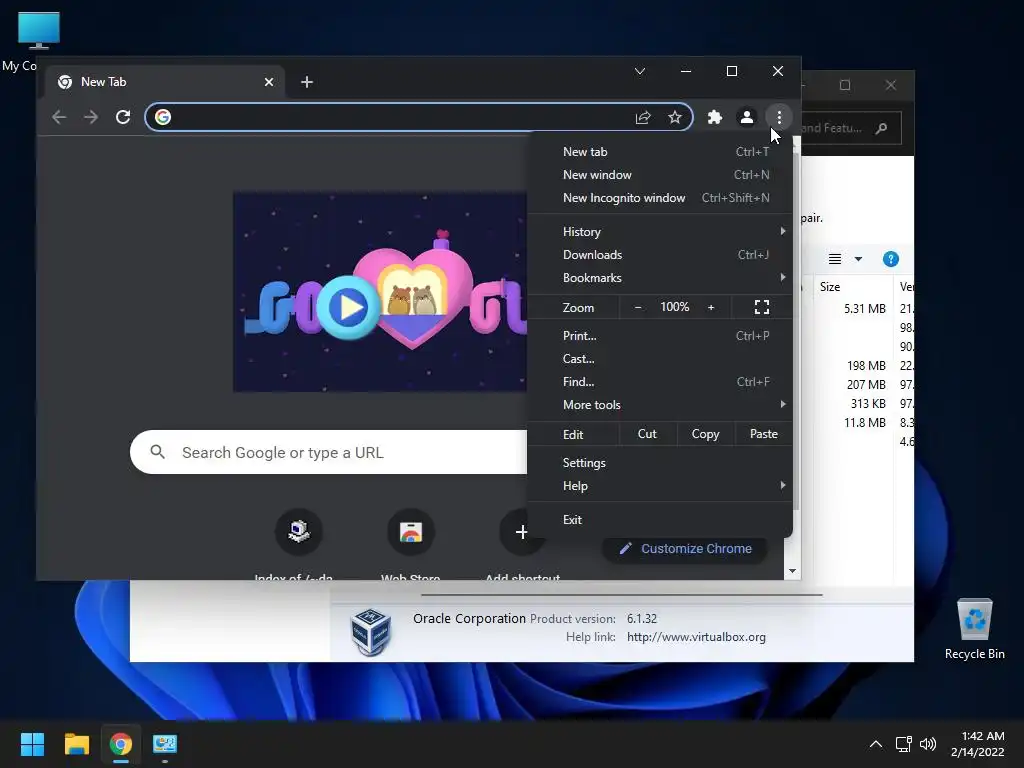Open the Chrome profile avatar icon

pos(746,117)
